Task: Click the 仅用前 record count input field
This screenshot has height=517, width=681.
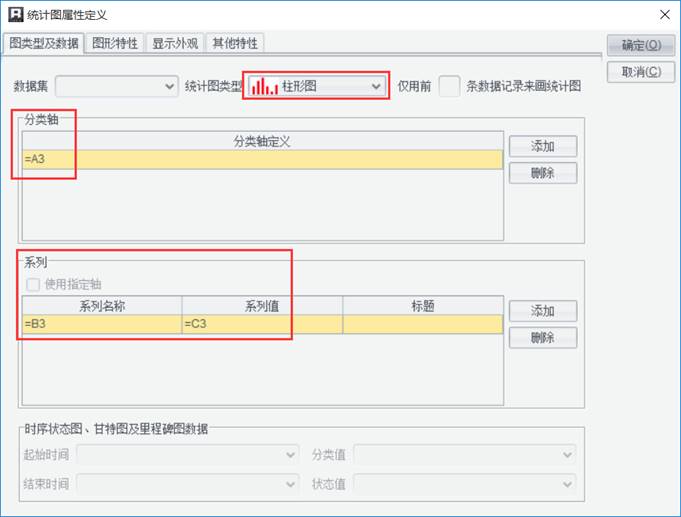Action: point(449,86)
